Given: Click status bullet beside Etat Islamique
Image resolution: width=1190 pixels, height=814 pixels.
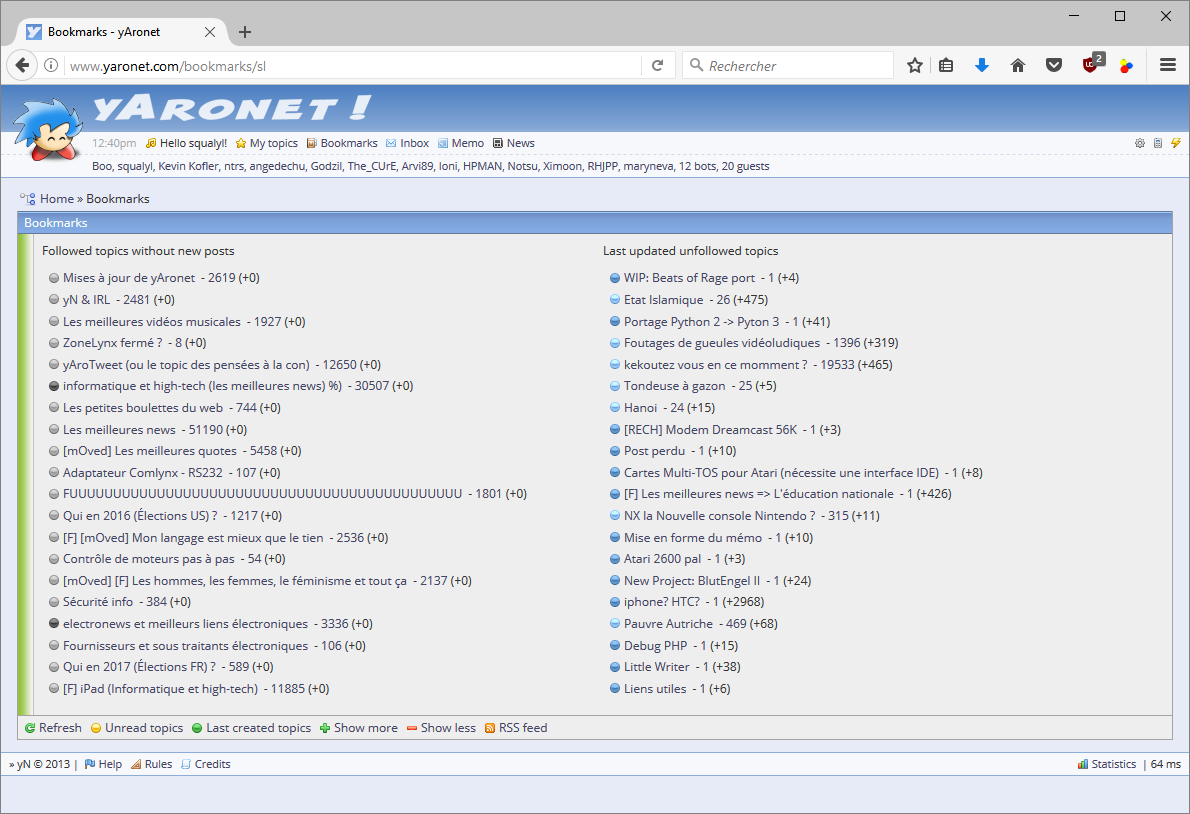Looking at the screenshot, I should pos(615,300).
